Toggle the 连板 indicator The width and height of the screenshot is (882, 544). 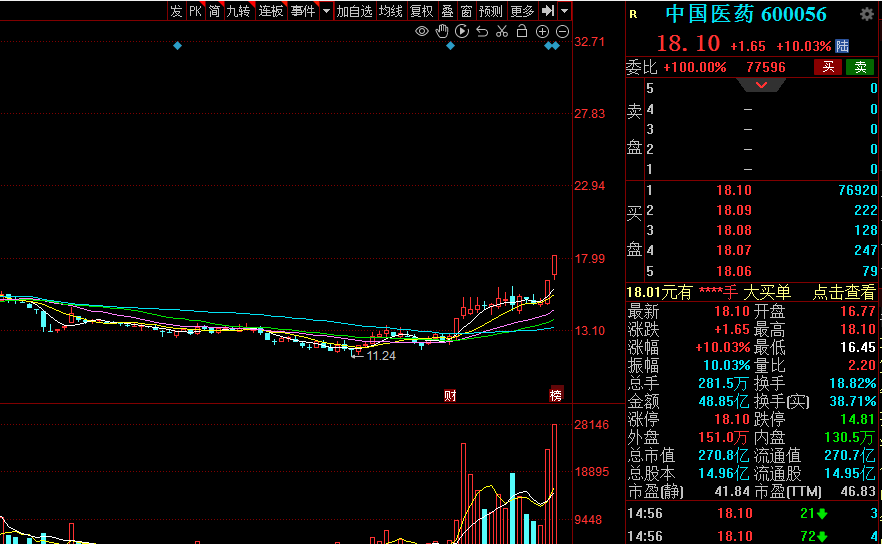click(271, 11)
